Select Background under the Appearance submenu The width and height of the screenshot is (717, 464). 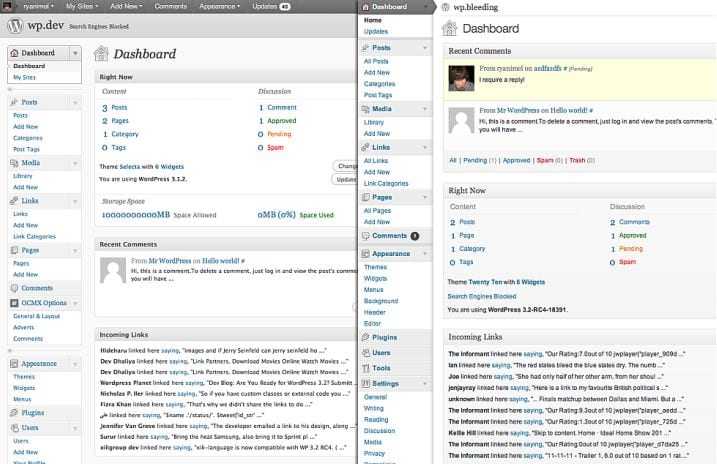click(381, 301)
